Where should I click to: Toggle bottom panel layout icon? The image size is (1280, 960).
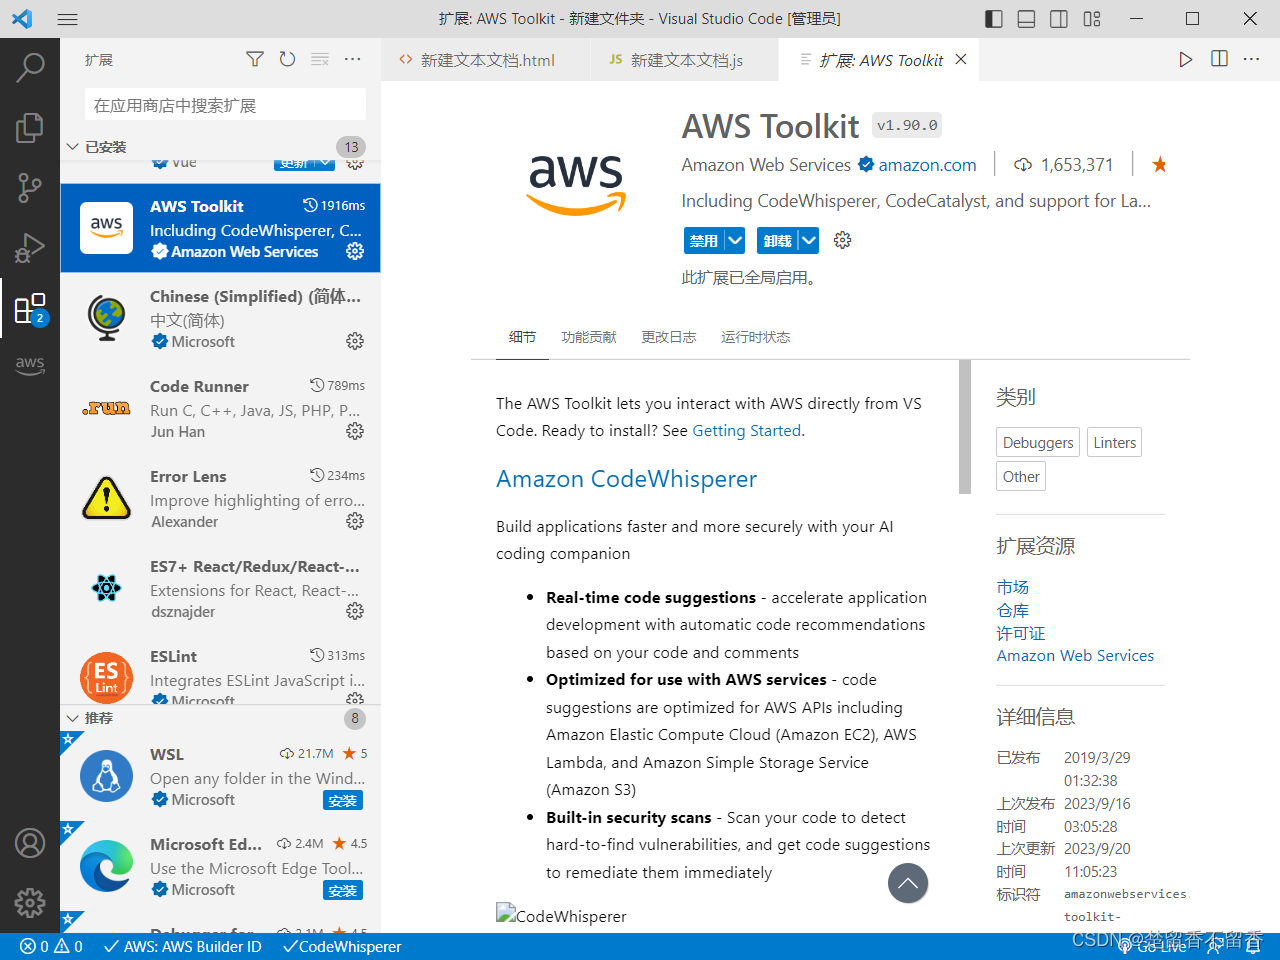(x=1026, y=19)
